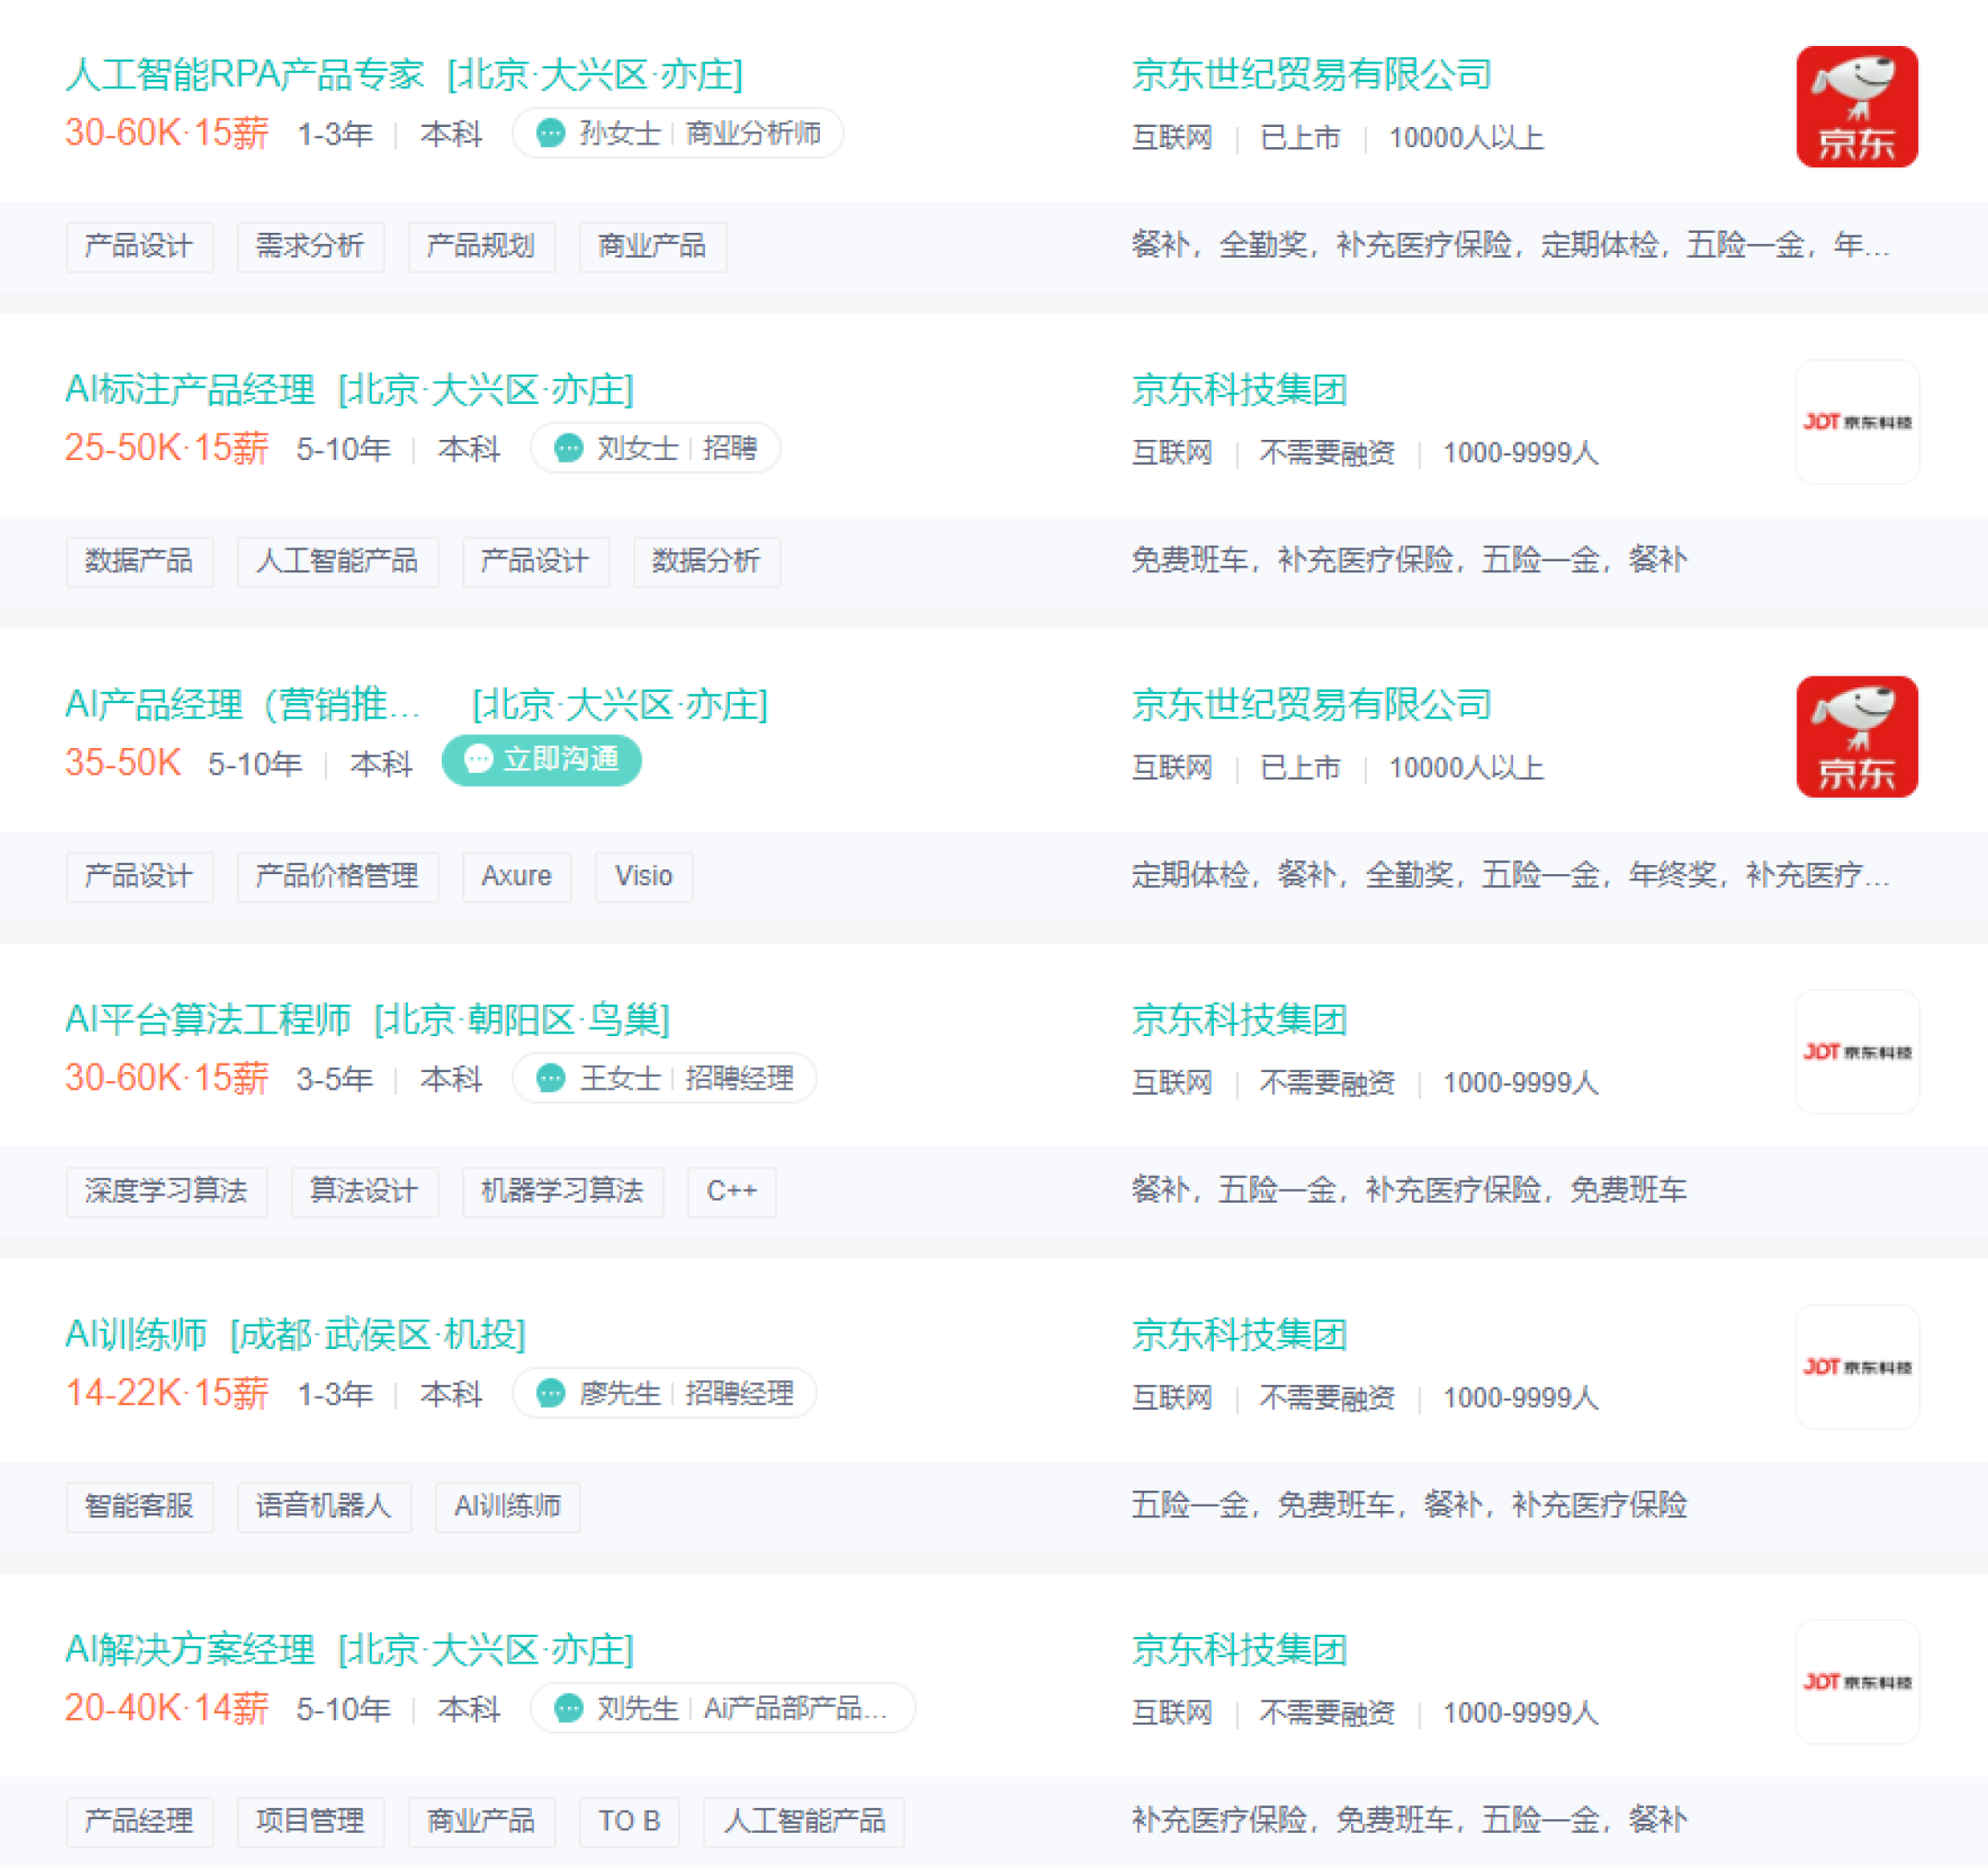Open 京东世纪贸易有限公司 for the RPA listing

[1311, 75]
